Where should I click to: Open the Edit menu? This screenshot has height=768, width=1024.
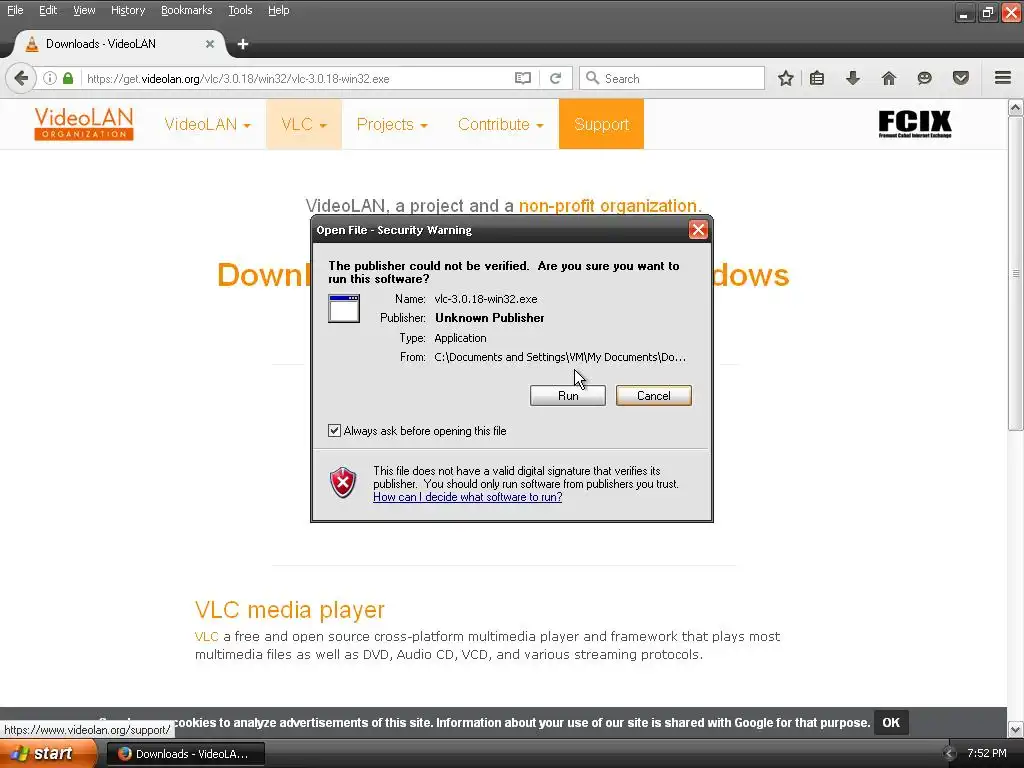pyautogui.click(x=48, y=10)
